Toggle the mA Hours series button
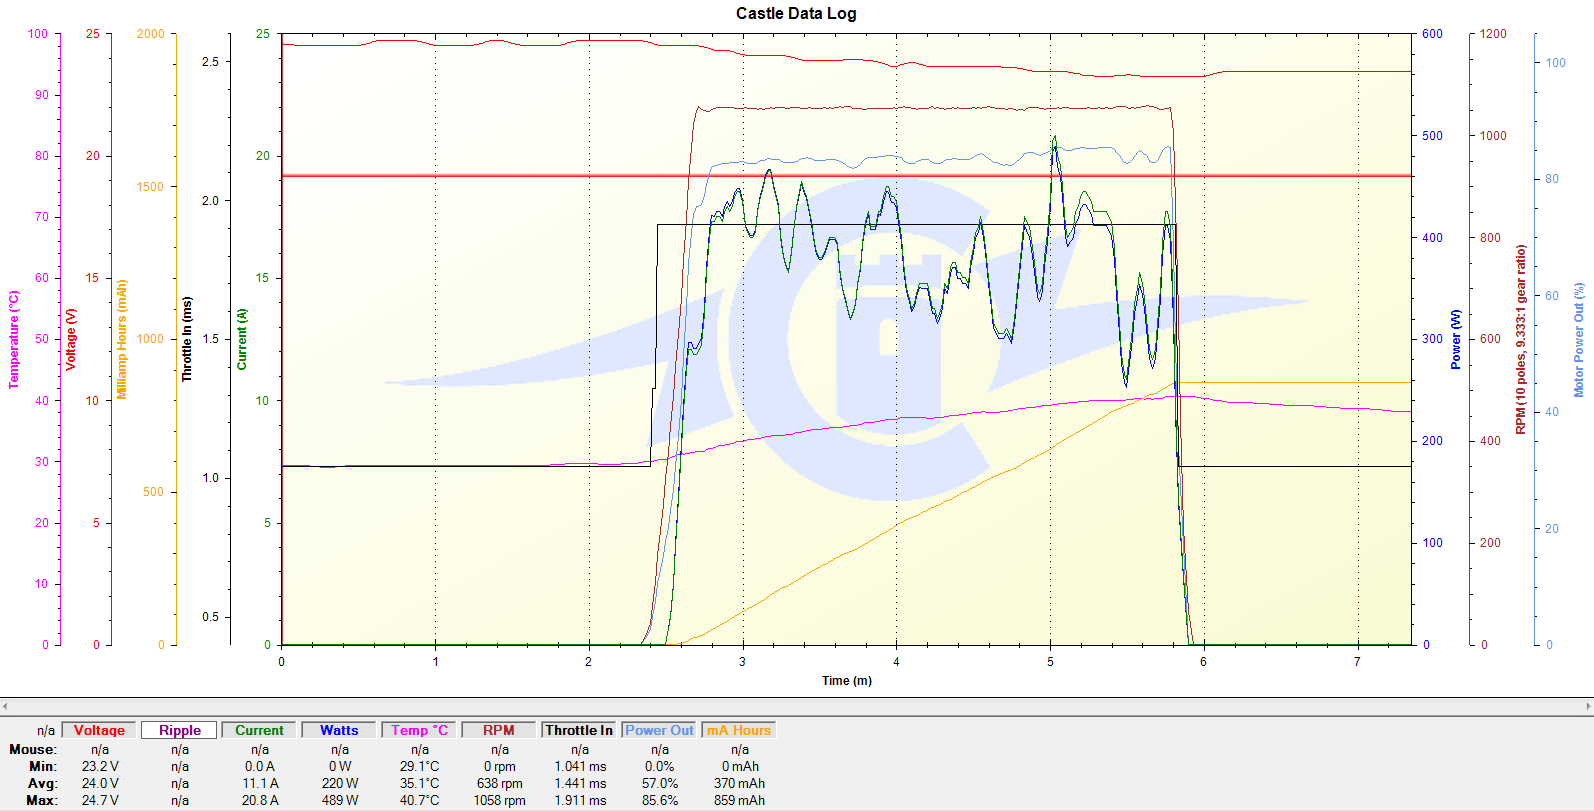This screenshot has width=1594, height=811. pyautogui.click(x=739, y=730)
